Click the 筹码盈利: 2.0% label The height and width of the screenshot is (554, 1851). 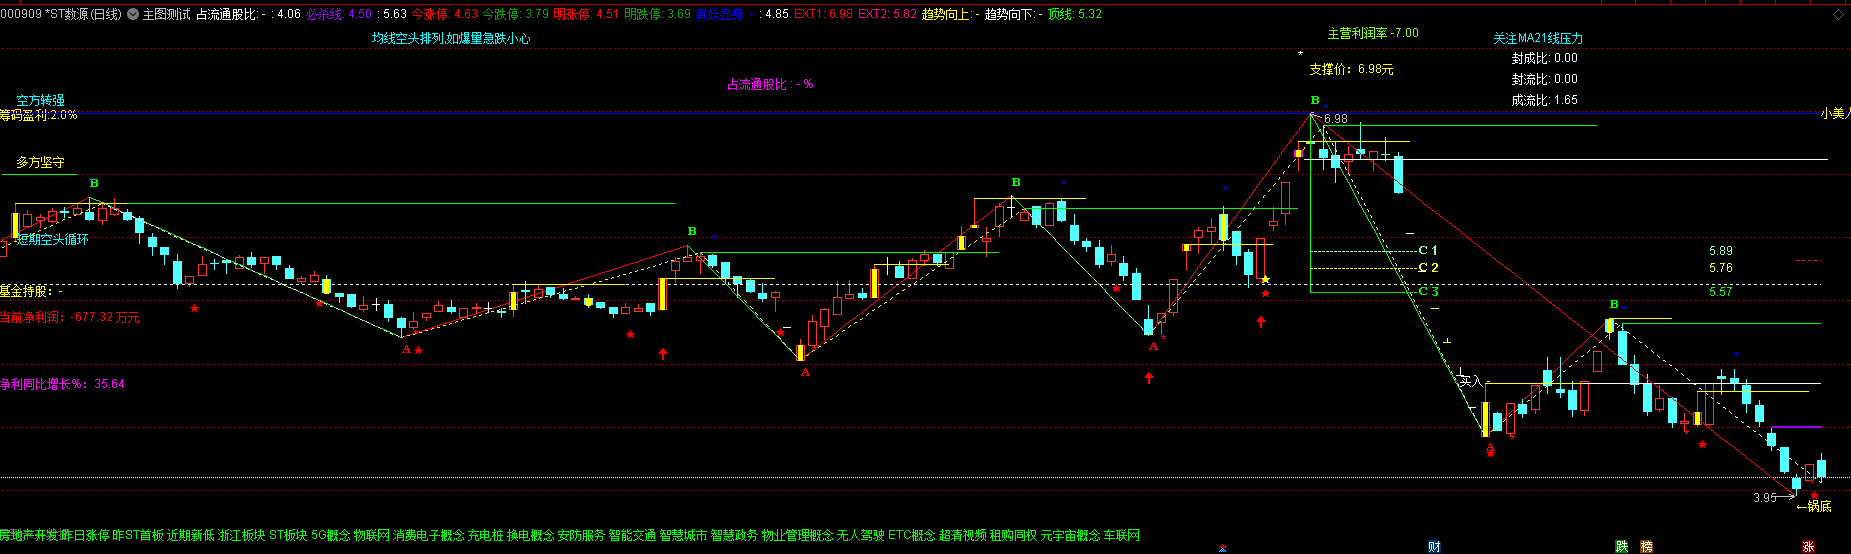click(x=39, y=115)
